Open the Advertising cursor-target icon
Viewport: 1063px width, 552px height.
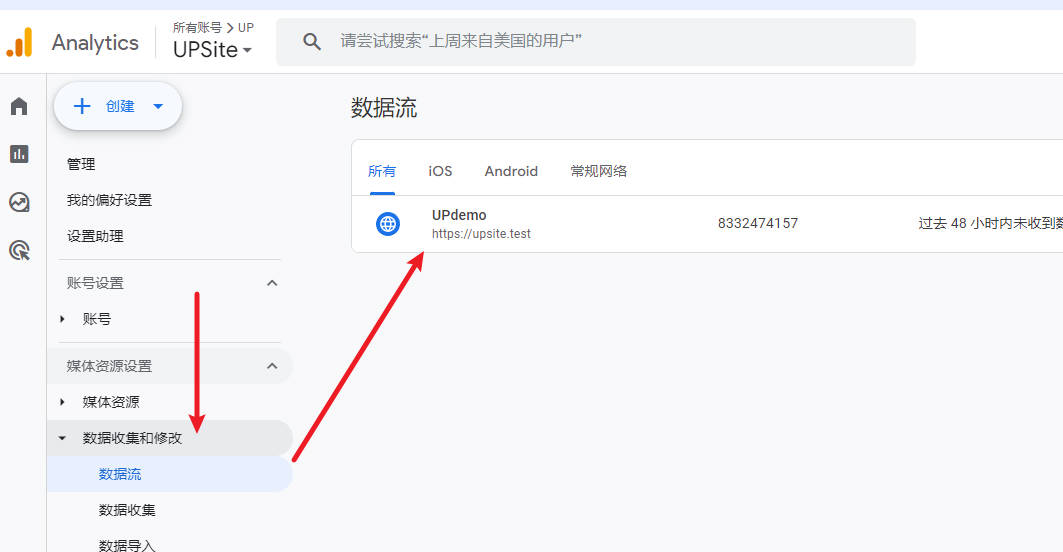point(19,250)
